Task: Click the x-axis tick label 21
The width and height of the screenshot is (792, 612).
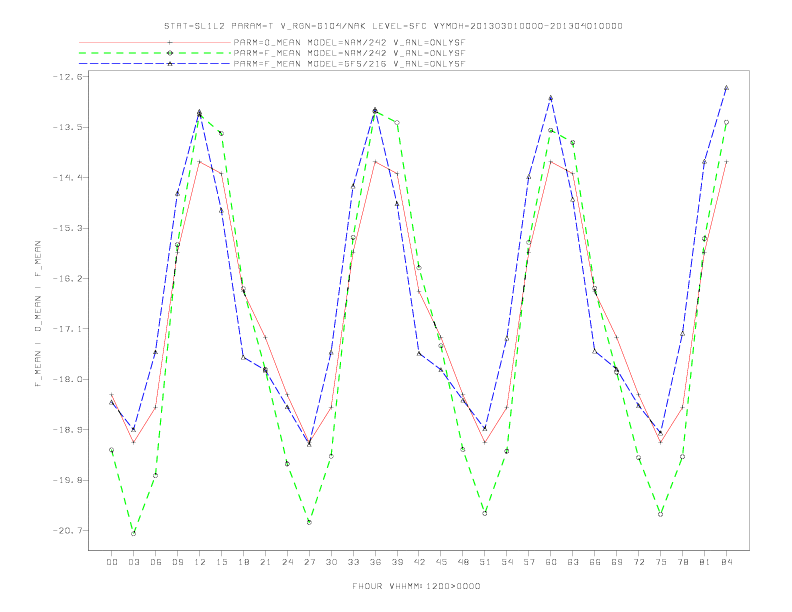Action: (x=265, y=562)
